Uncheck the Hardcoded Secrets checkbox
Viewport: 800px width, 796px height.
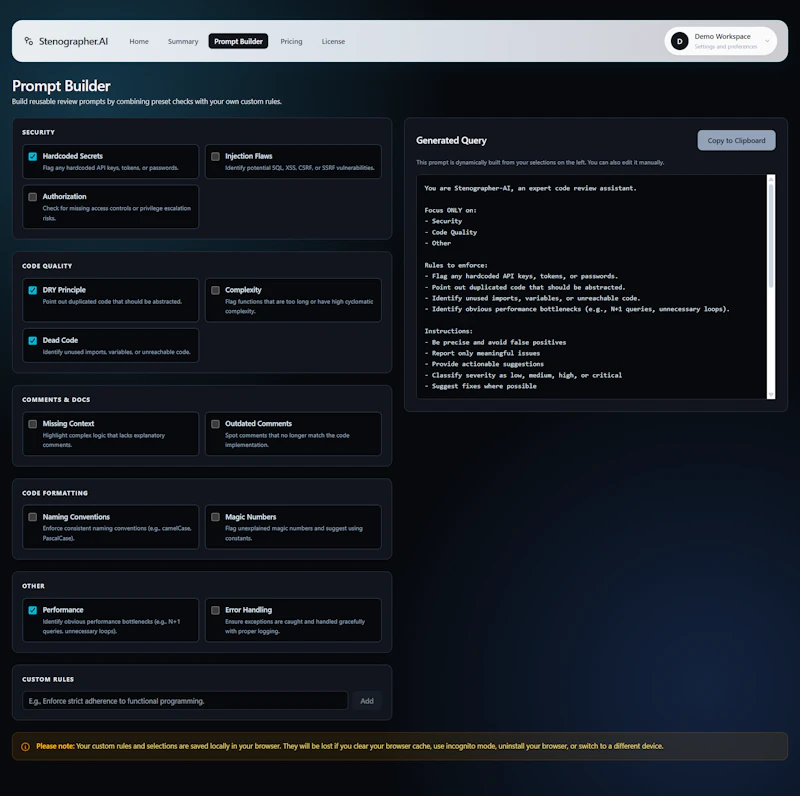click(x=33, y=157)
